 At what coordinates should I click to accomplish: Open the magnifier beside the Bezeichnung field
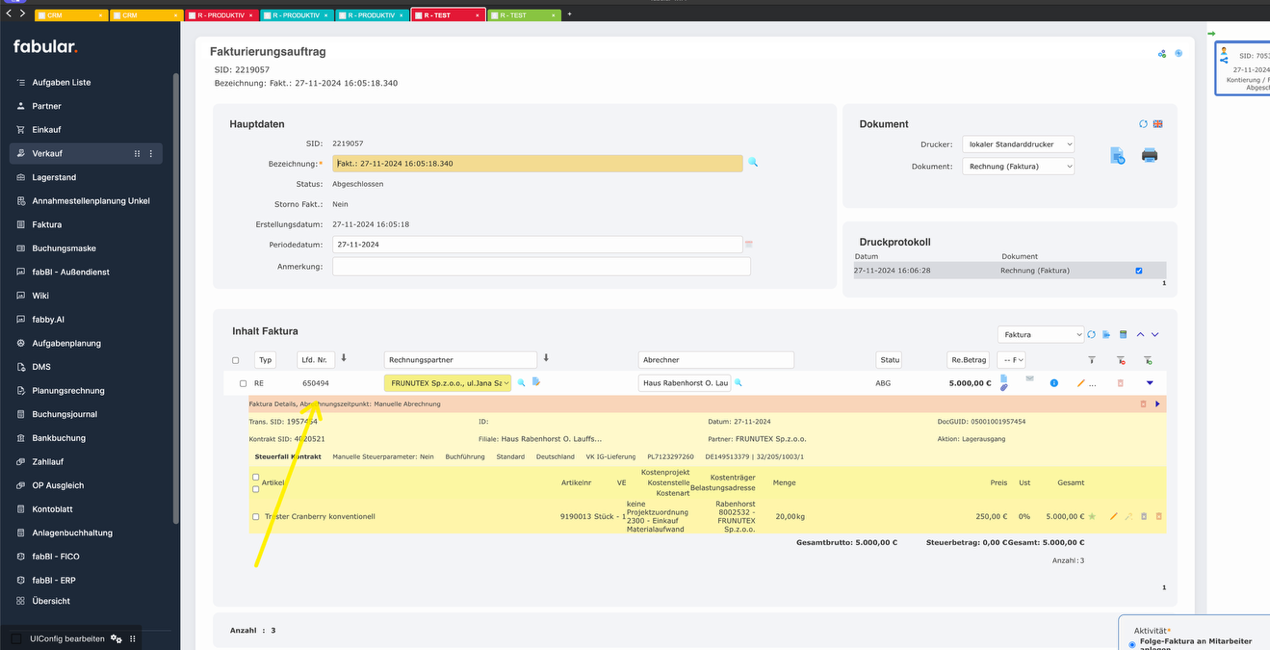tap(751, 163)
